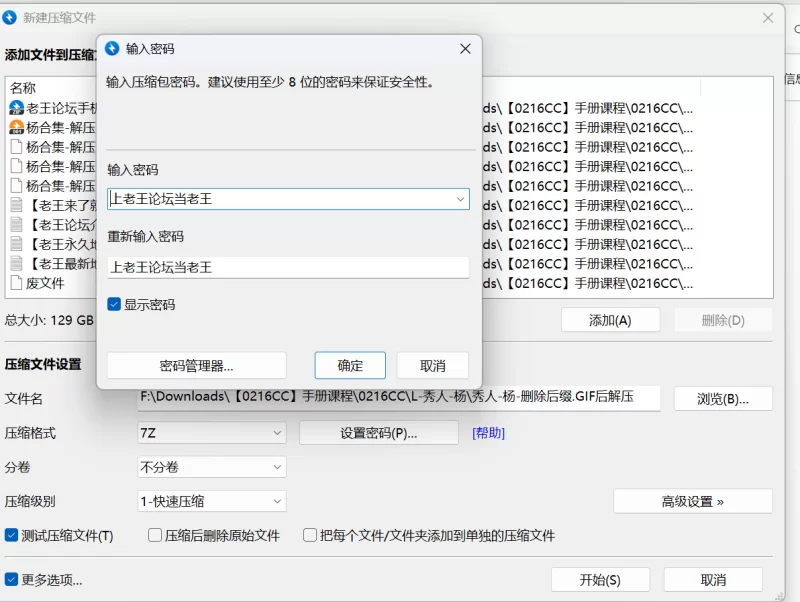Close the 输入密码 dialog
Image resolution: width=800 pixels, height=602 pixels.
tap(465, 49)
